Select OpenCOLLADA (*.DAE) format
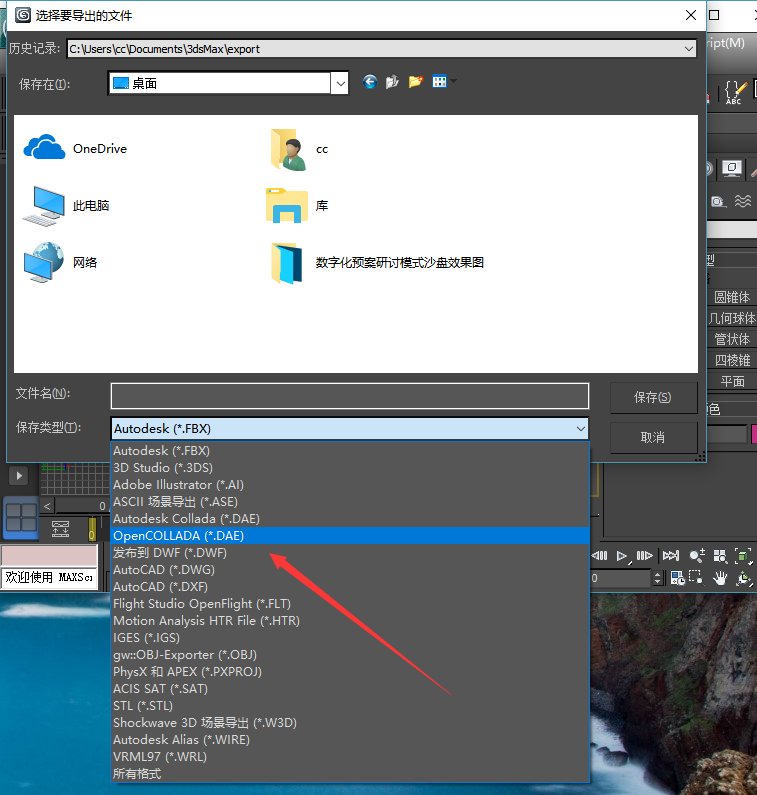This screenshot has width=757, height=795. (x=350, y=535)
